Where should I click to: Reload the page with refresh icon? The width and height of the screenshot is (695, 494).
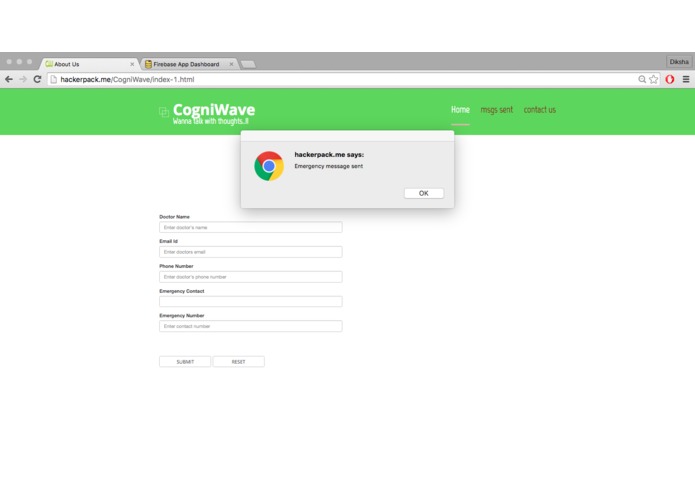pyautogui.click(x=37, y=79)
